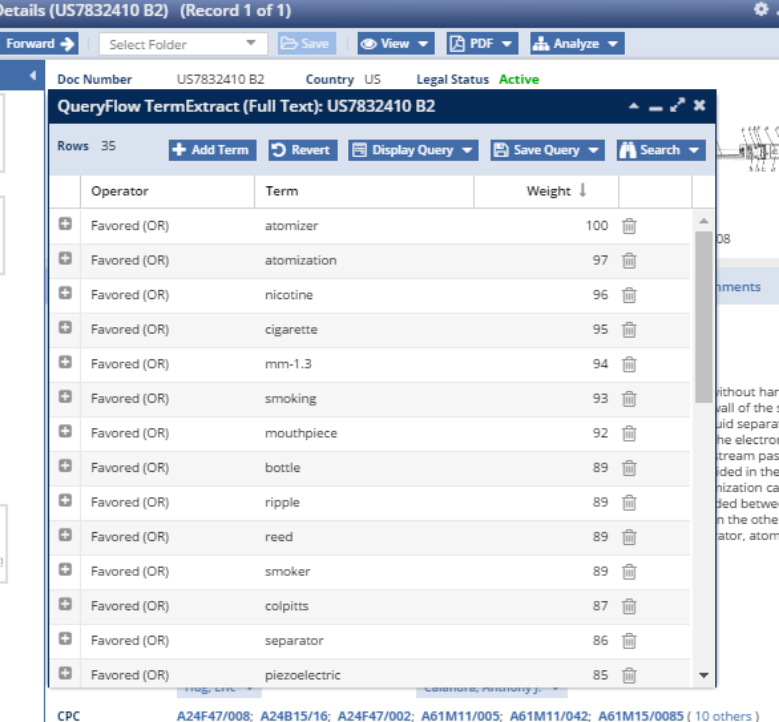Click the Operator column header

pyautogui.click(x=167, y=191)
